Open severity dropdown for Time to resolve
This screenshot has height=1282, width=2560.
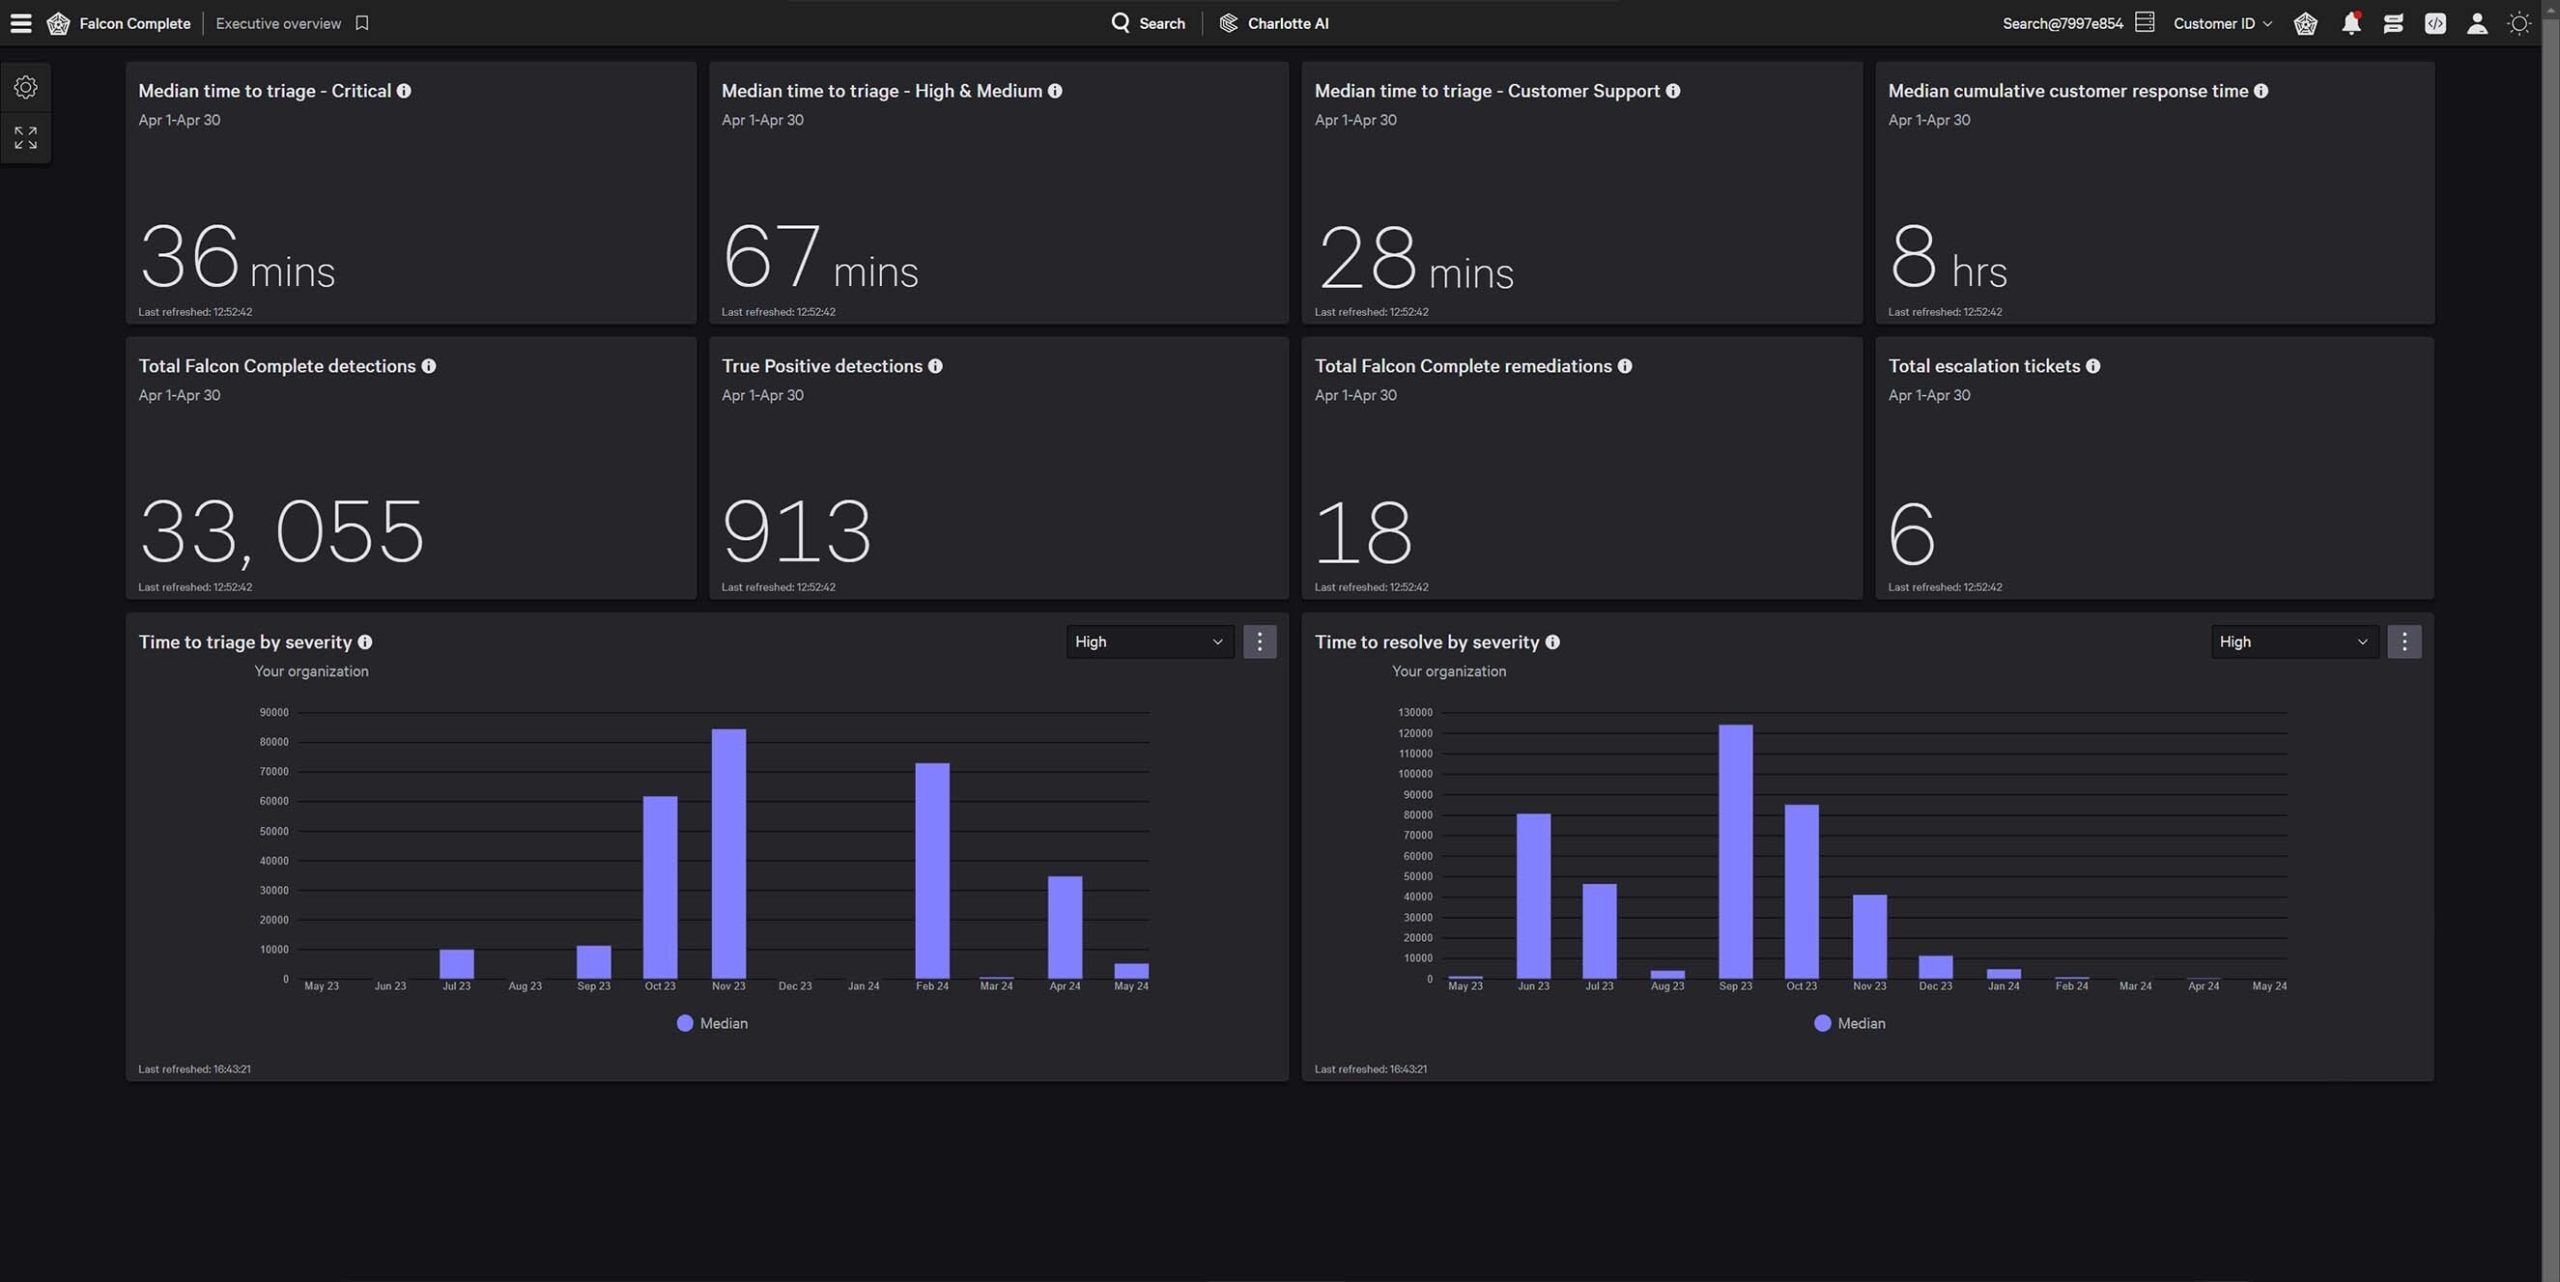(2294, 642)
